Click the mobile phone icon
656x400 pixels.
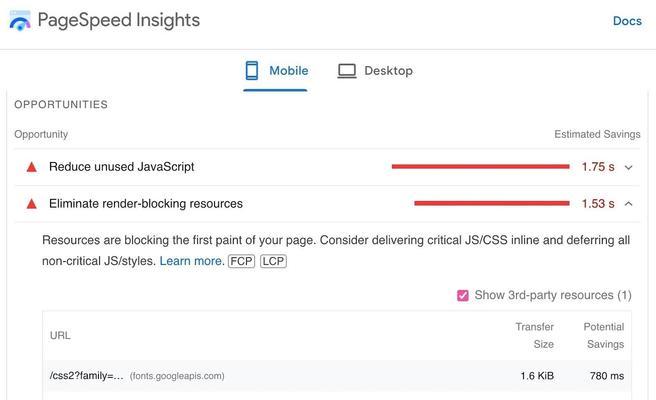(x=252, y=70)
